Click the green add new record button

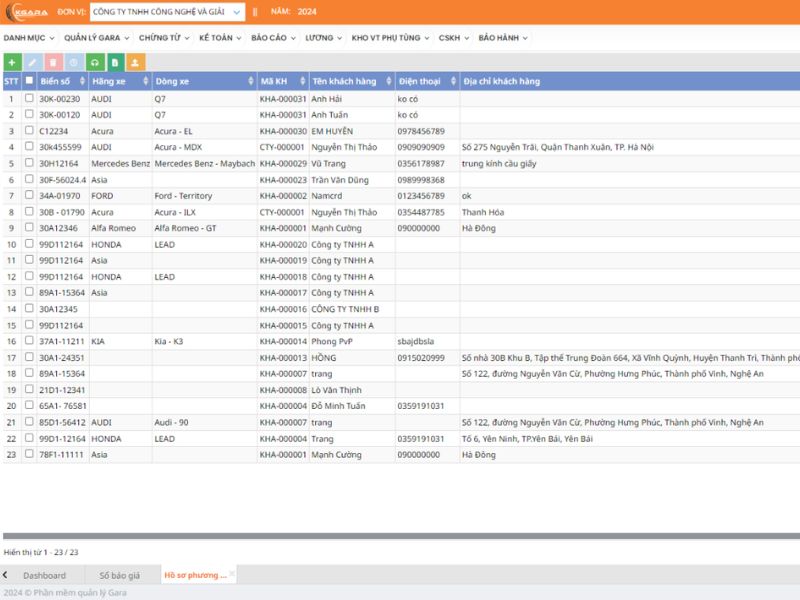coord(12,62)
